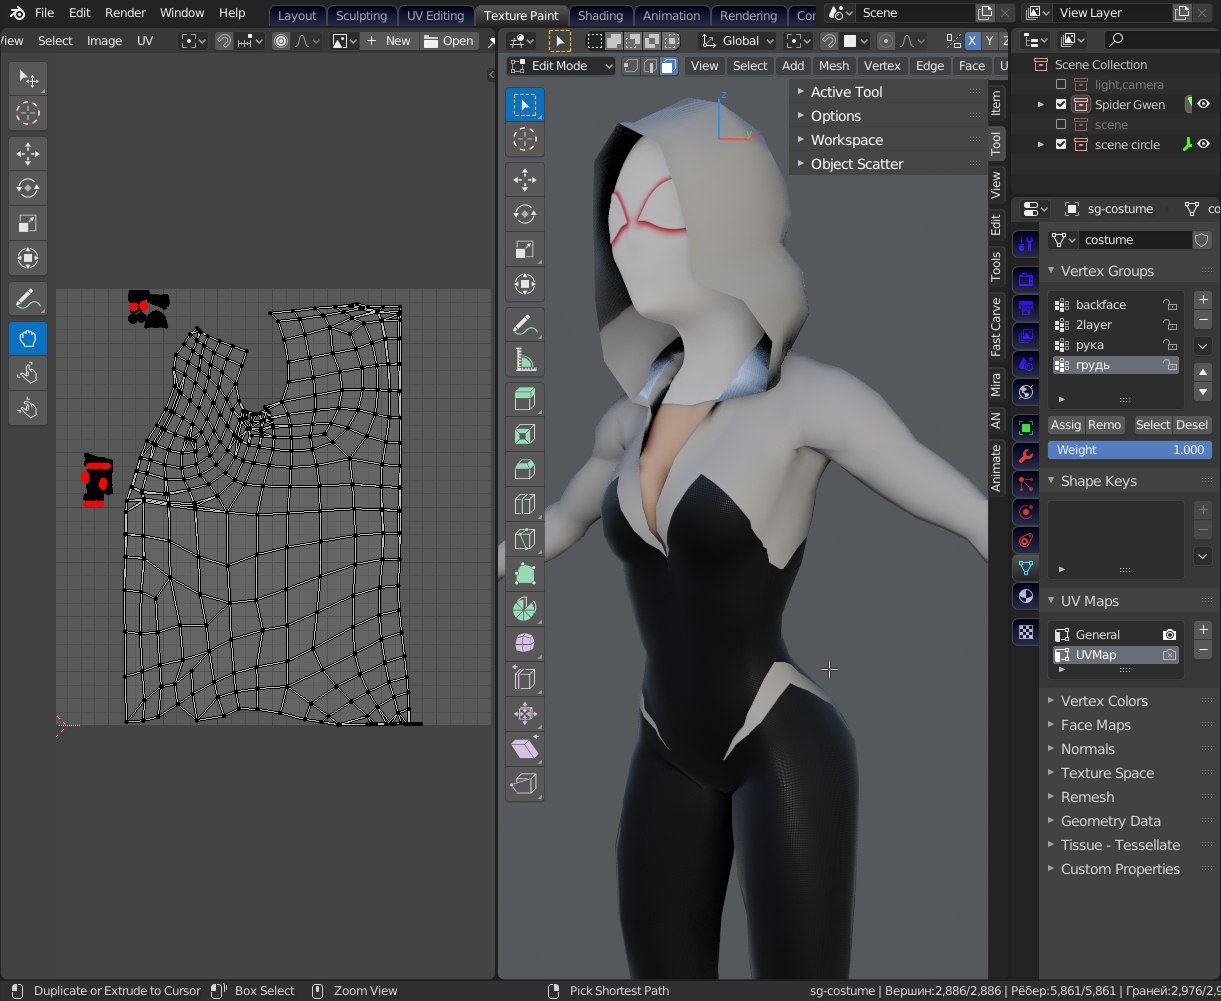Open the World properties tab
1221x1001 pixels.
click(x=1025, y=391)
